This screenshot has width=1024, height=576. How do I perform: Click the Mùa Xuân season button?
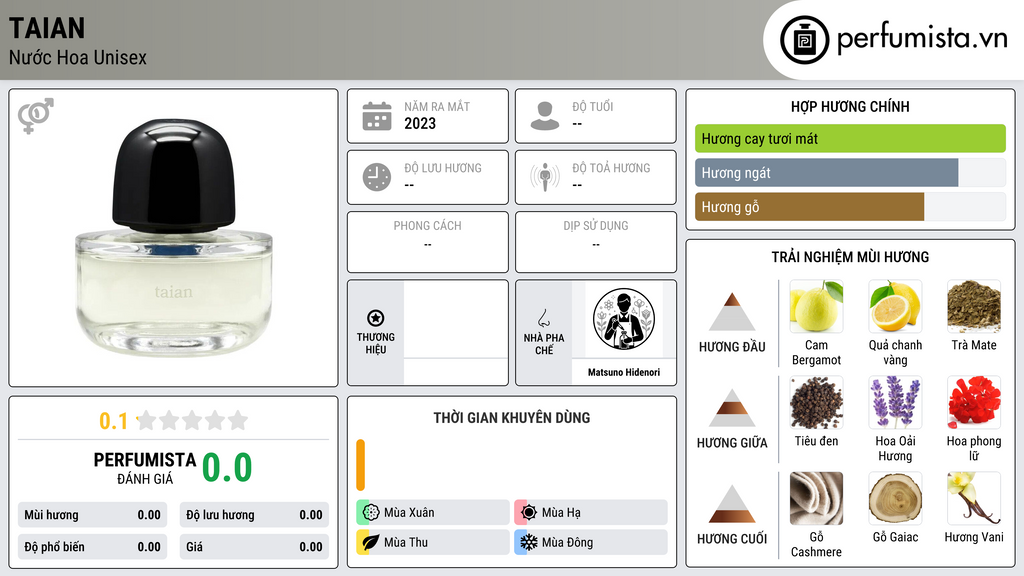[x=433, y=512]
